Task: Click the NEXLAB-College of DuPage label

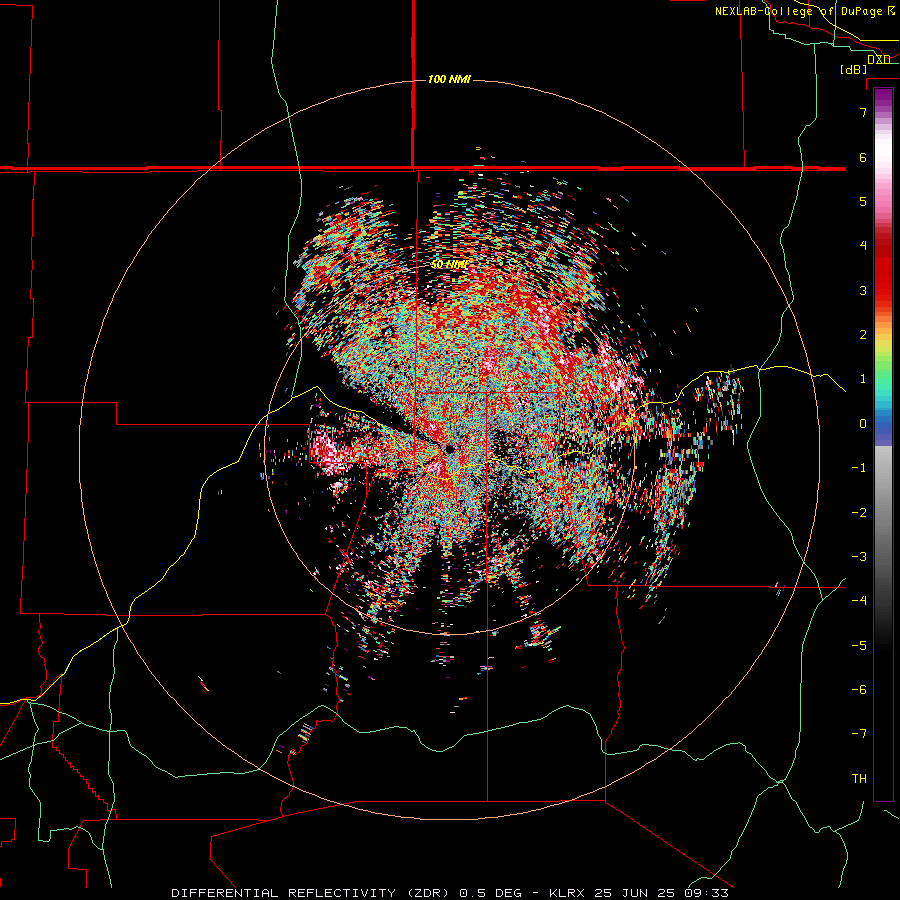Action: point(805,11)
